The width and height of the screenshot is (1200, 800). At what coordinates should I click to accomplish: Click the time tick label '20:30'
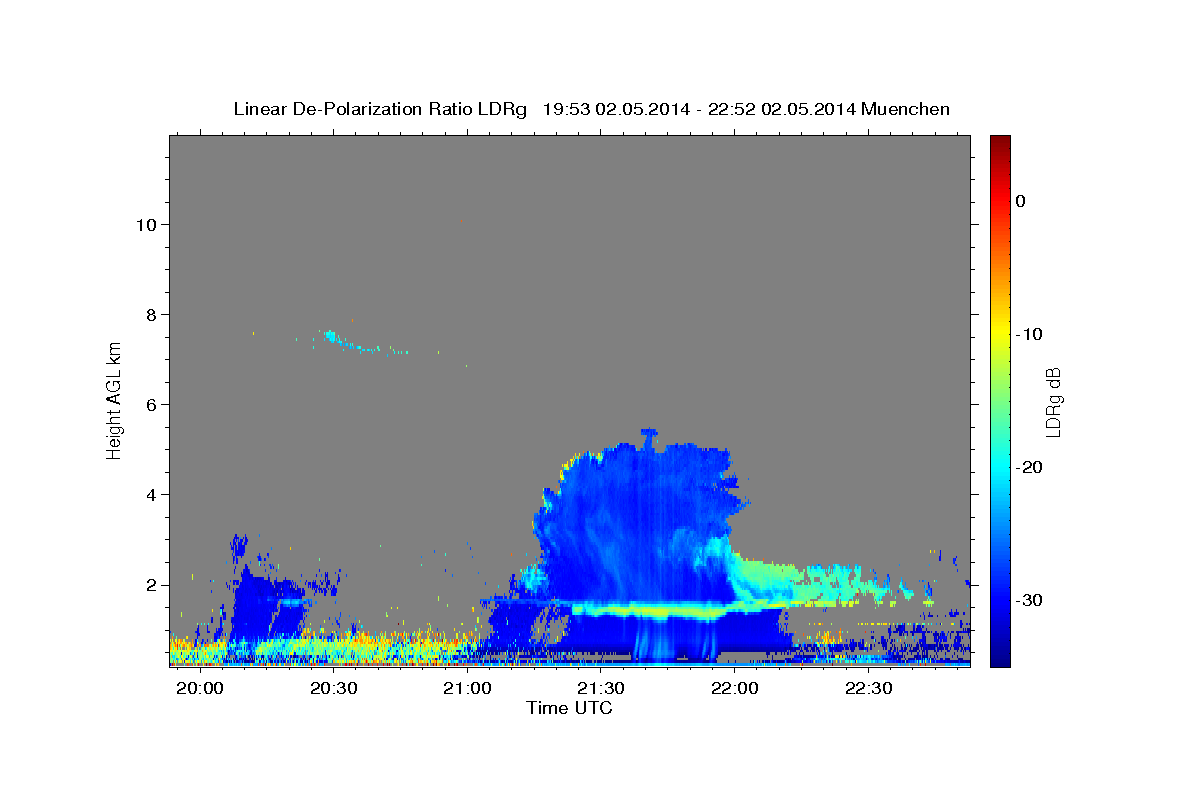coord(334,689)
